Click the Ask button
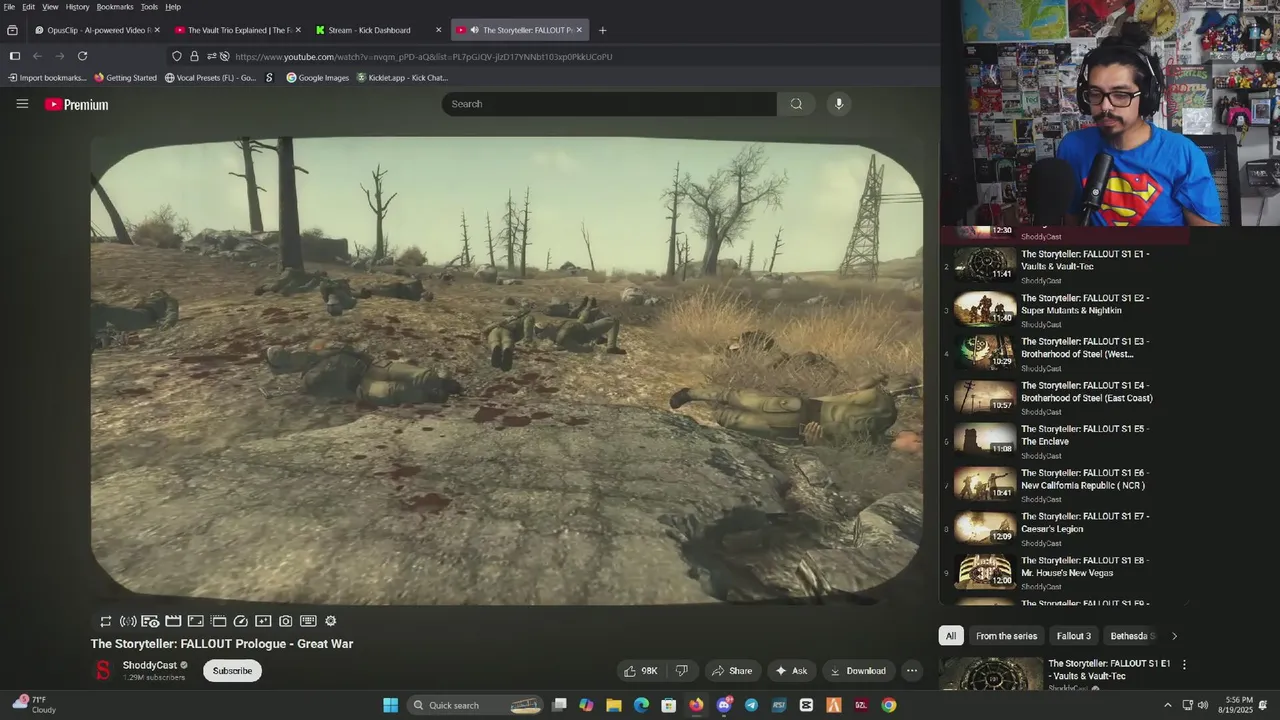1280x720 pixels. (791, 671)
